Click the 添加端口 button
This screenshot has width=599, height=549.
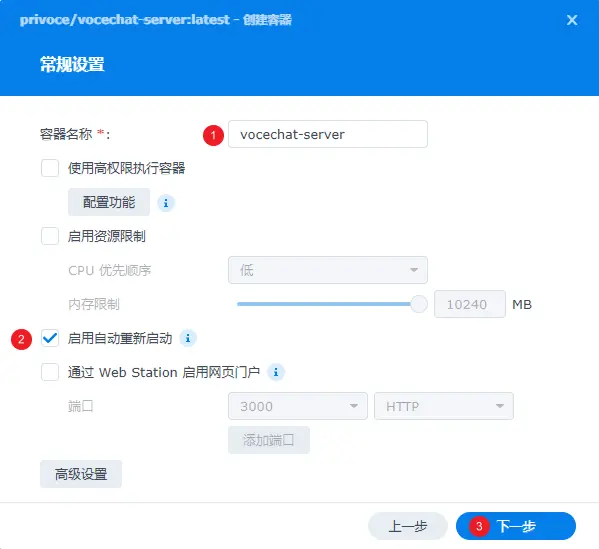[x=269, y=440]
